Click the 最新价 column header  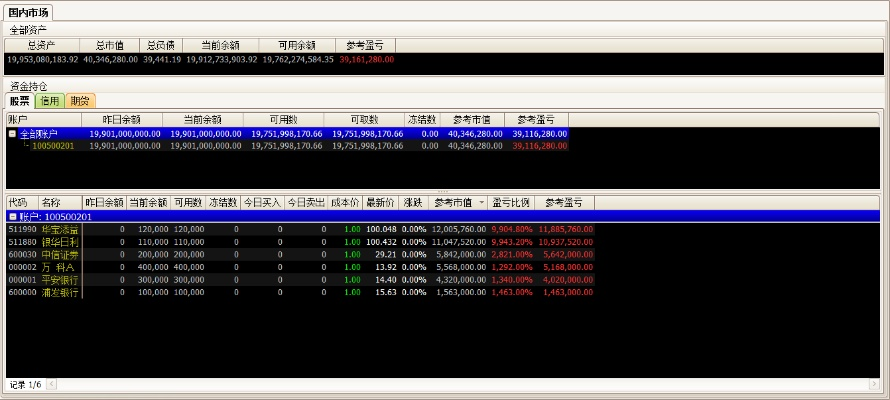[380, 203]
